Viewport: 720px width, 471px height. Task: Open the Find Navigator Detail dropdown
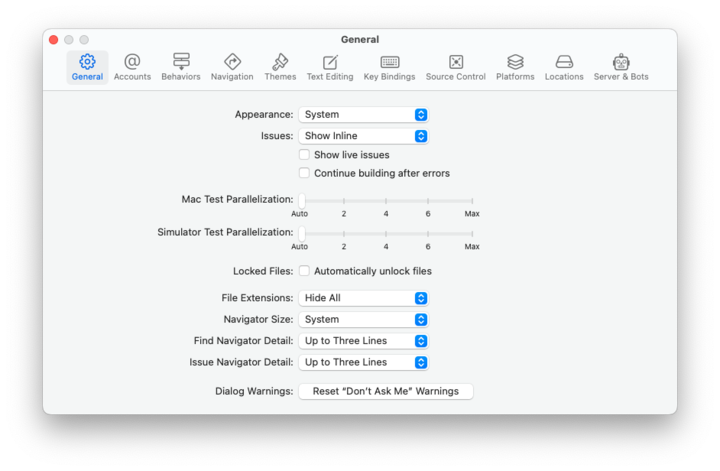coord(363,341)
